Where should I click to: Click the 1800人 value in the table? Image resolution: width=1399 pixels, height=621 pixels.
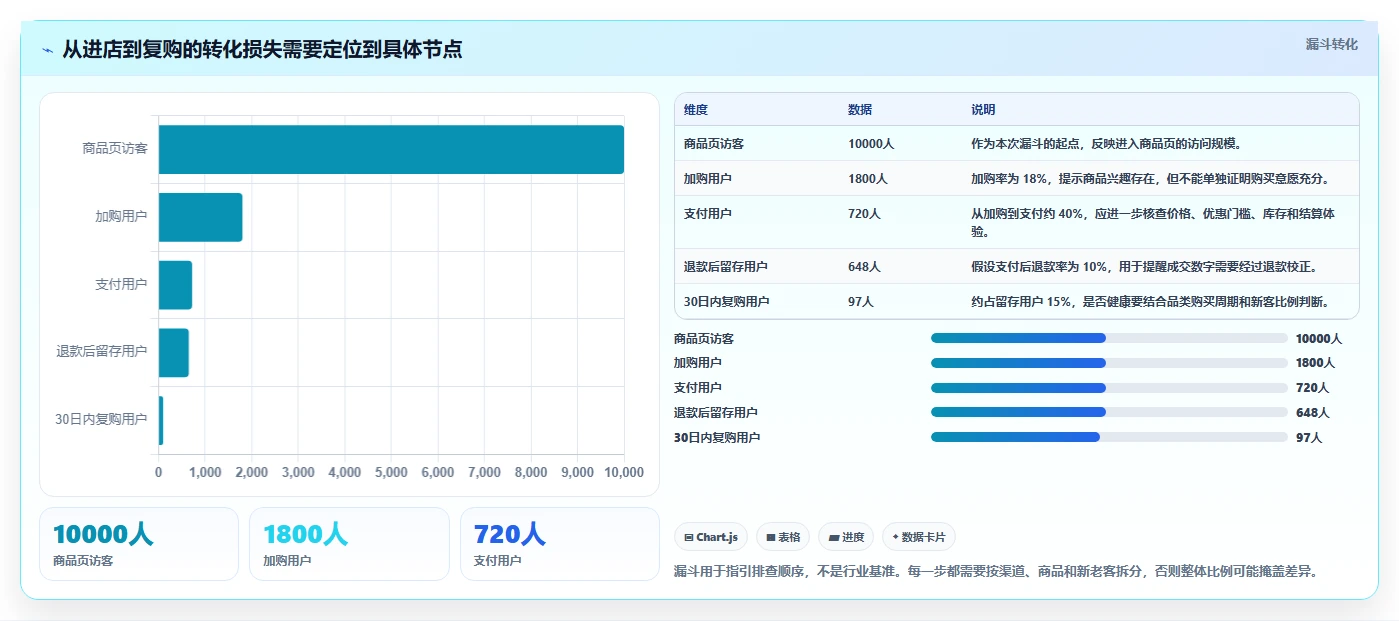[868, 179]
